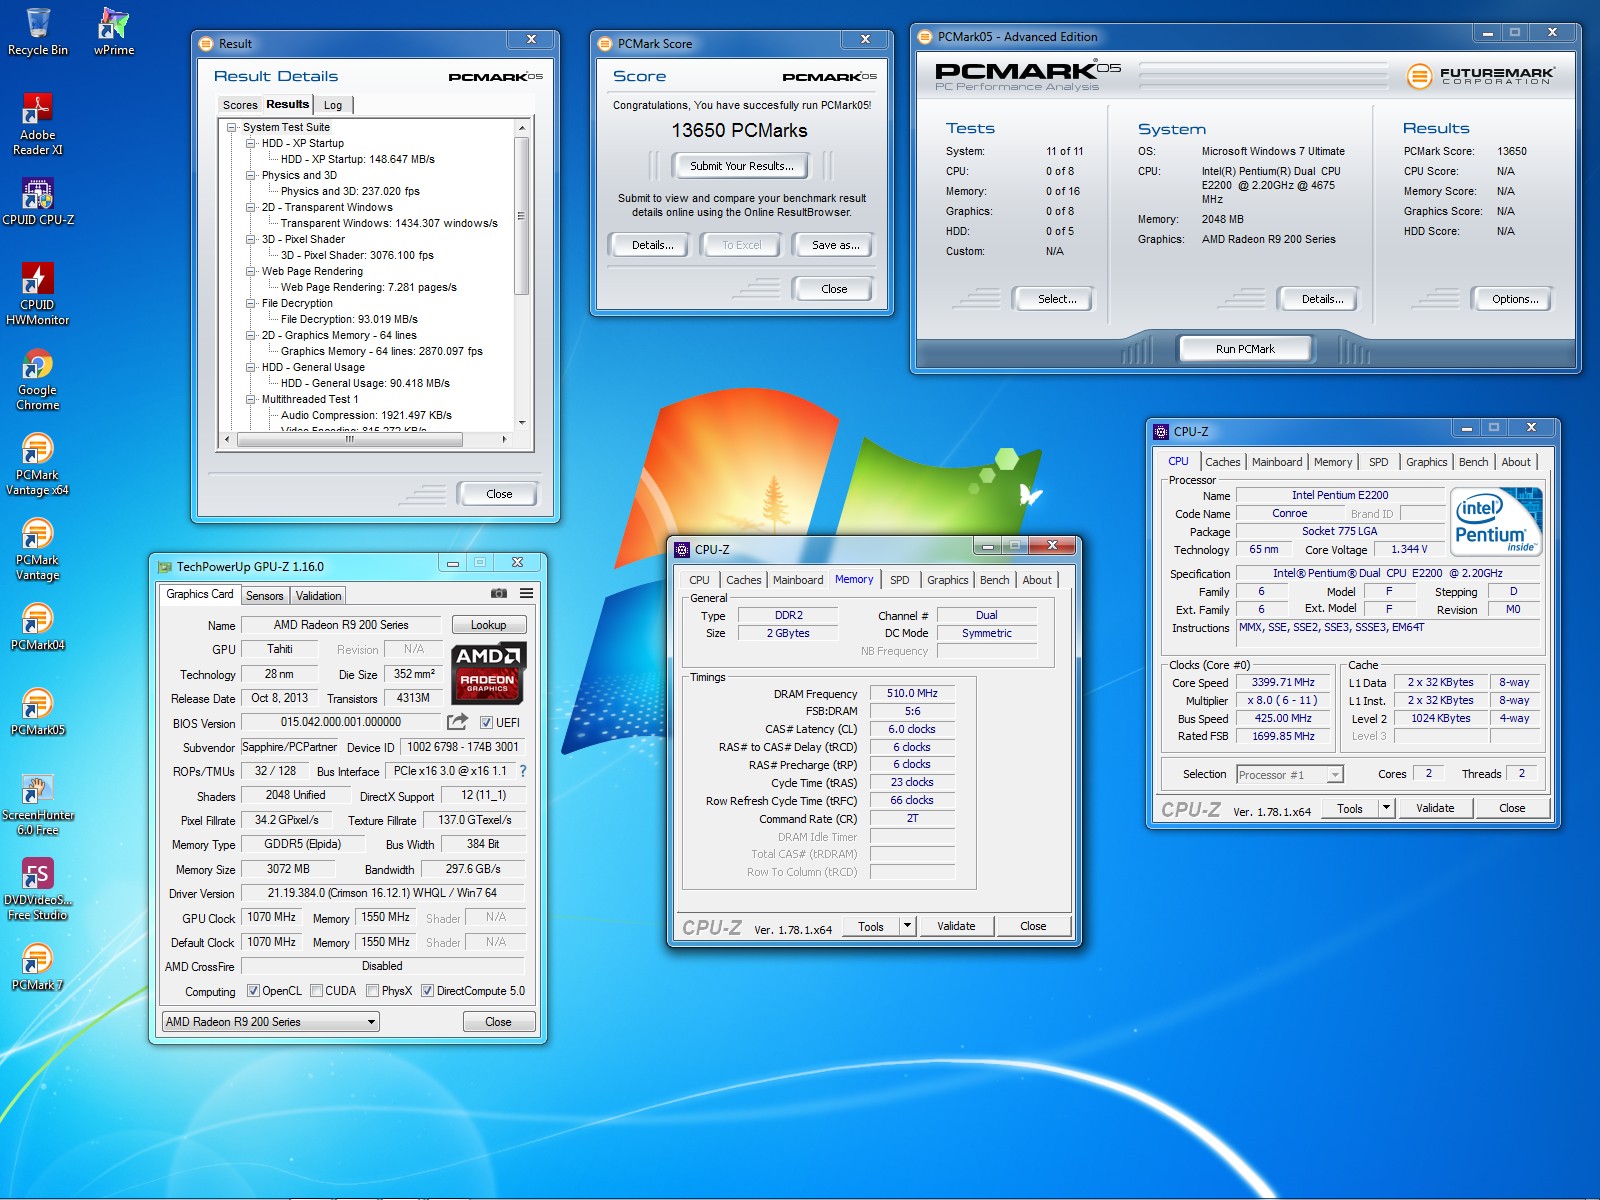This screenshot has width=1600, height=1200.
Task: Collapse the Web Page Rendering node
Action: (x=251, y=271)
